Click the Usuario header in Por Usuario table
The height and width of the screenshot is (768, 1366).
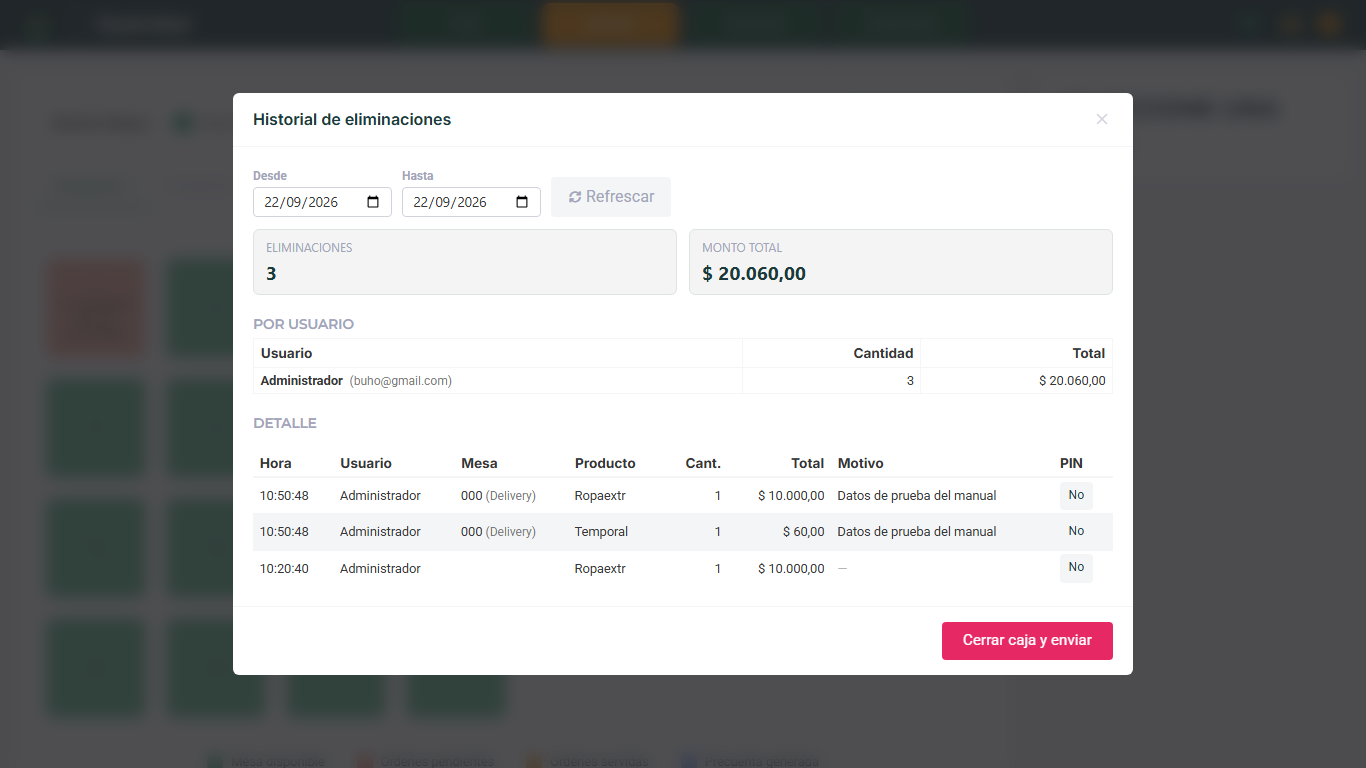[x=287, y=353]
